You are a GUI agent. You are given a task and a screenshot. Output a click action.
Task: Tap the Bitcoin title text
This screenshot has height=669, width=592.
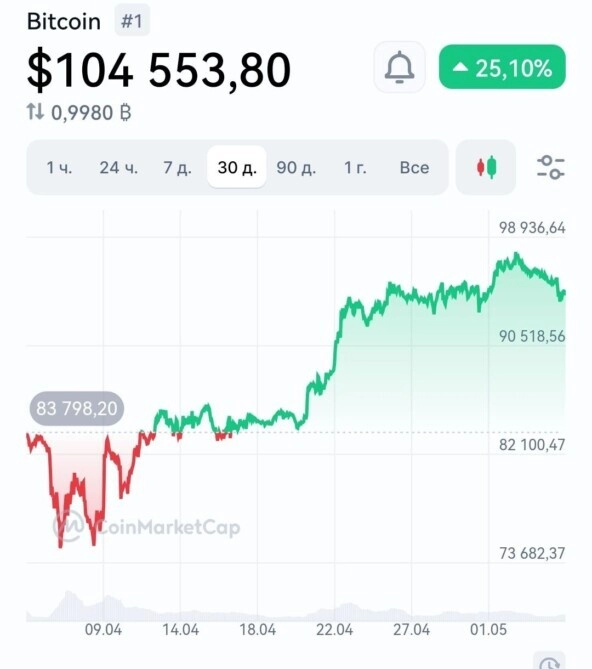(x=64, y=21)
